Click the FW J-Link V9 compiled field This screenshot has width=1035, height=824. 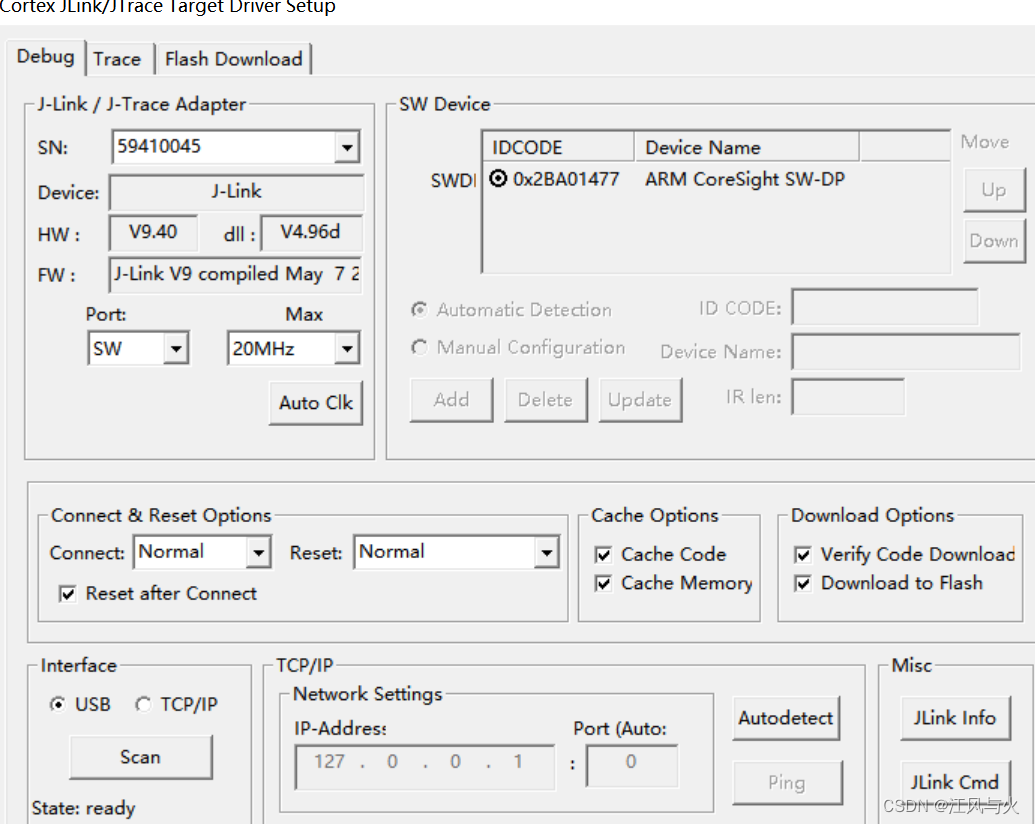pyautogui.click(x=235, y=275)
